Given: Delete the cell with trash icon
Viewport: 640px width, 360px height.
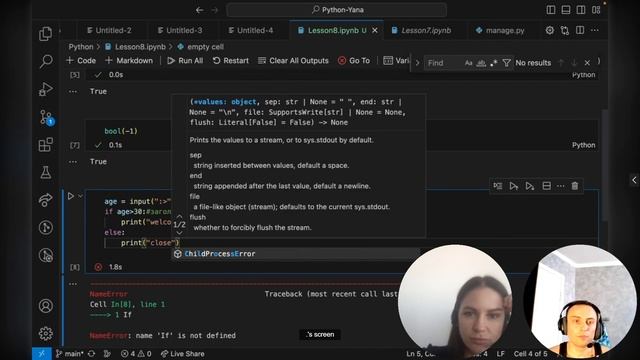Looking at the screenshot, I should [x=575, y=186].
